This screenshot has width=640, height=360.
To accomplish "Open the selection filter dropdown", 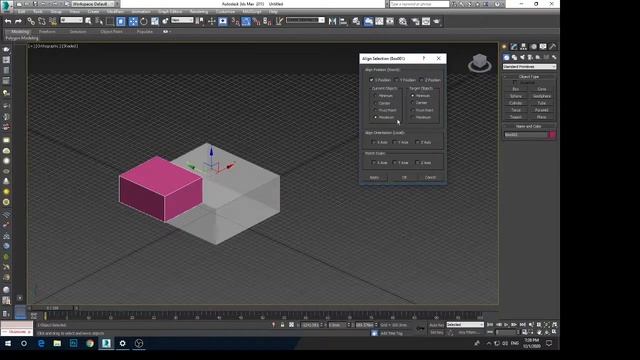I will [x=71, y=20].
